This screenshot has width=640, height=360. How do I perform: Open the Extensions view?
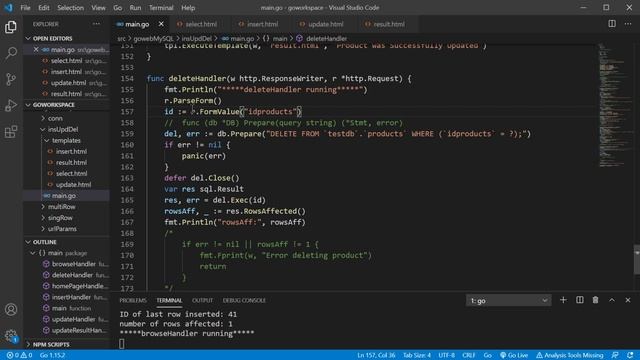pos(11,132)
